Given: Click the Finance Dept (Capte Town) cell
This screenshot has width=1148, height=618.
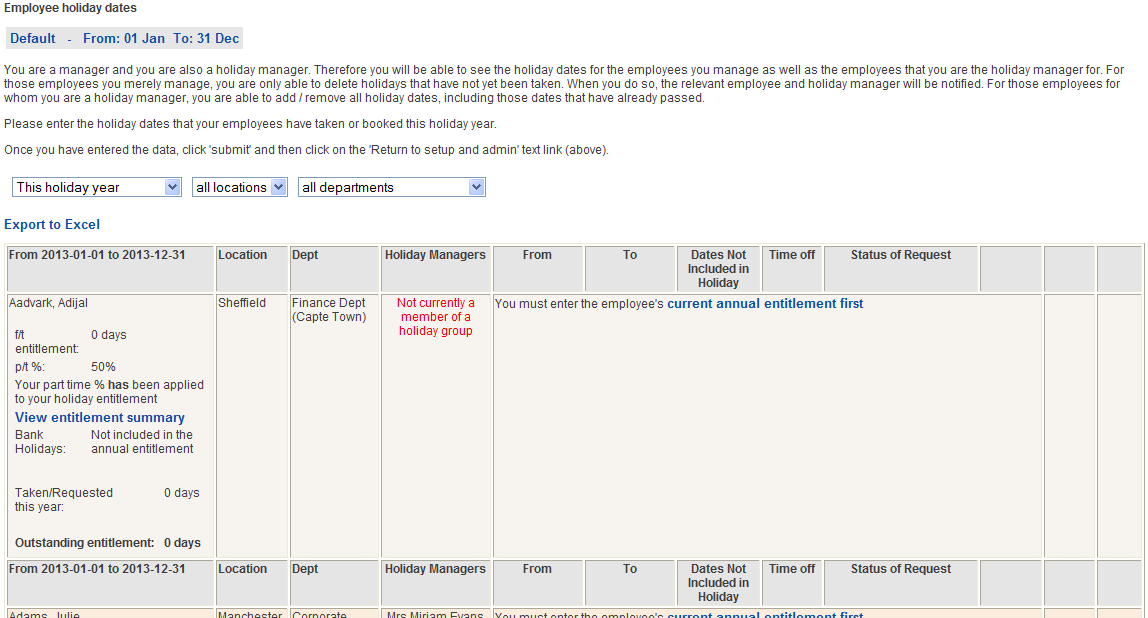Looking at the screenshot, I should click(329, 310).
